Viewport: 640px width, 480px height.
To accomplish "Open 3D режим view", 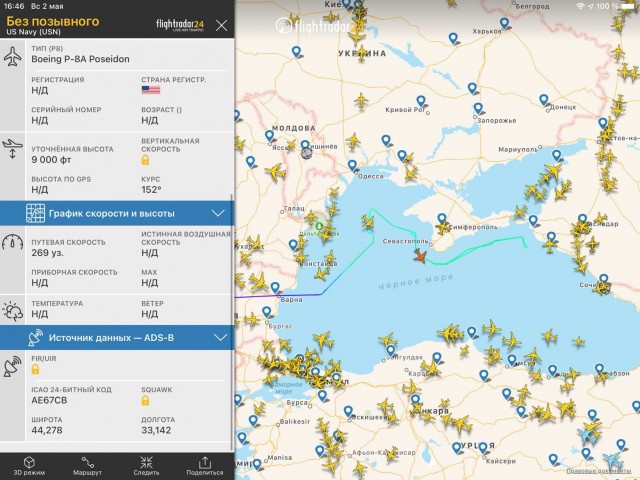I will [x=29, y=466].
